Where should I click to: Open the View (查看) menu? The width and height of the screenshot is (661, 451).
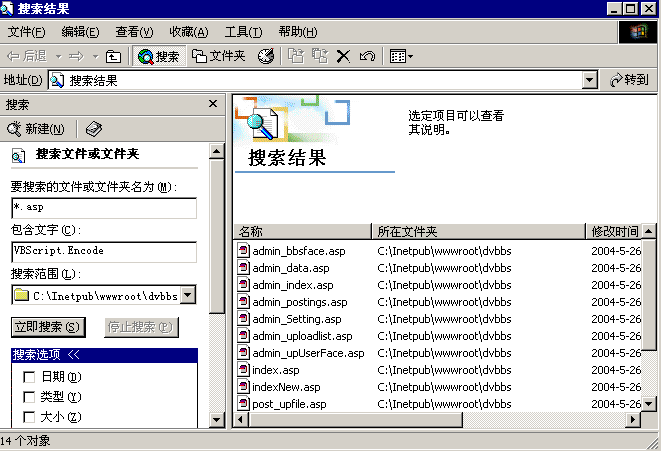tap(134, 32)
